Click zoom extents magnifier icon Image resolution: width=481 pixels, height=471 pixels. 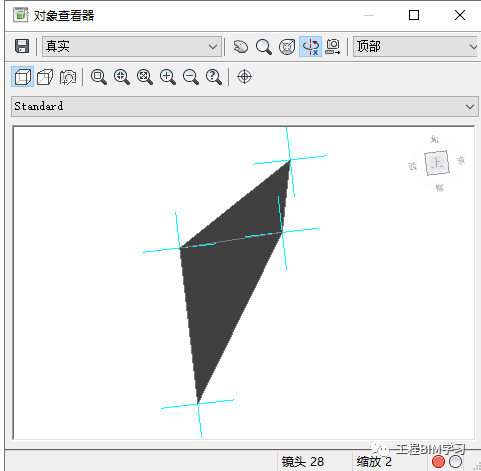point(145,77)
